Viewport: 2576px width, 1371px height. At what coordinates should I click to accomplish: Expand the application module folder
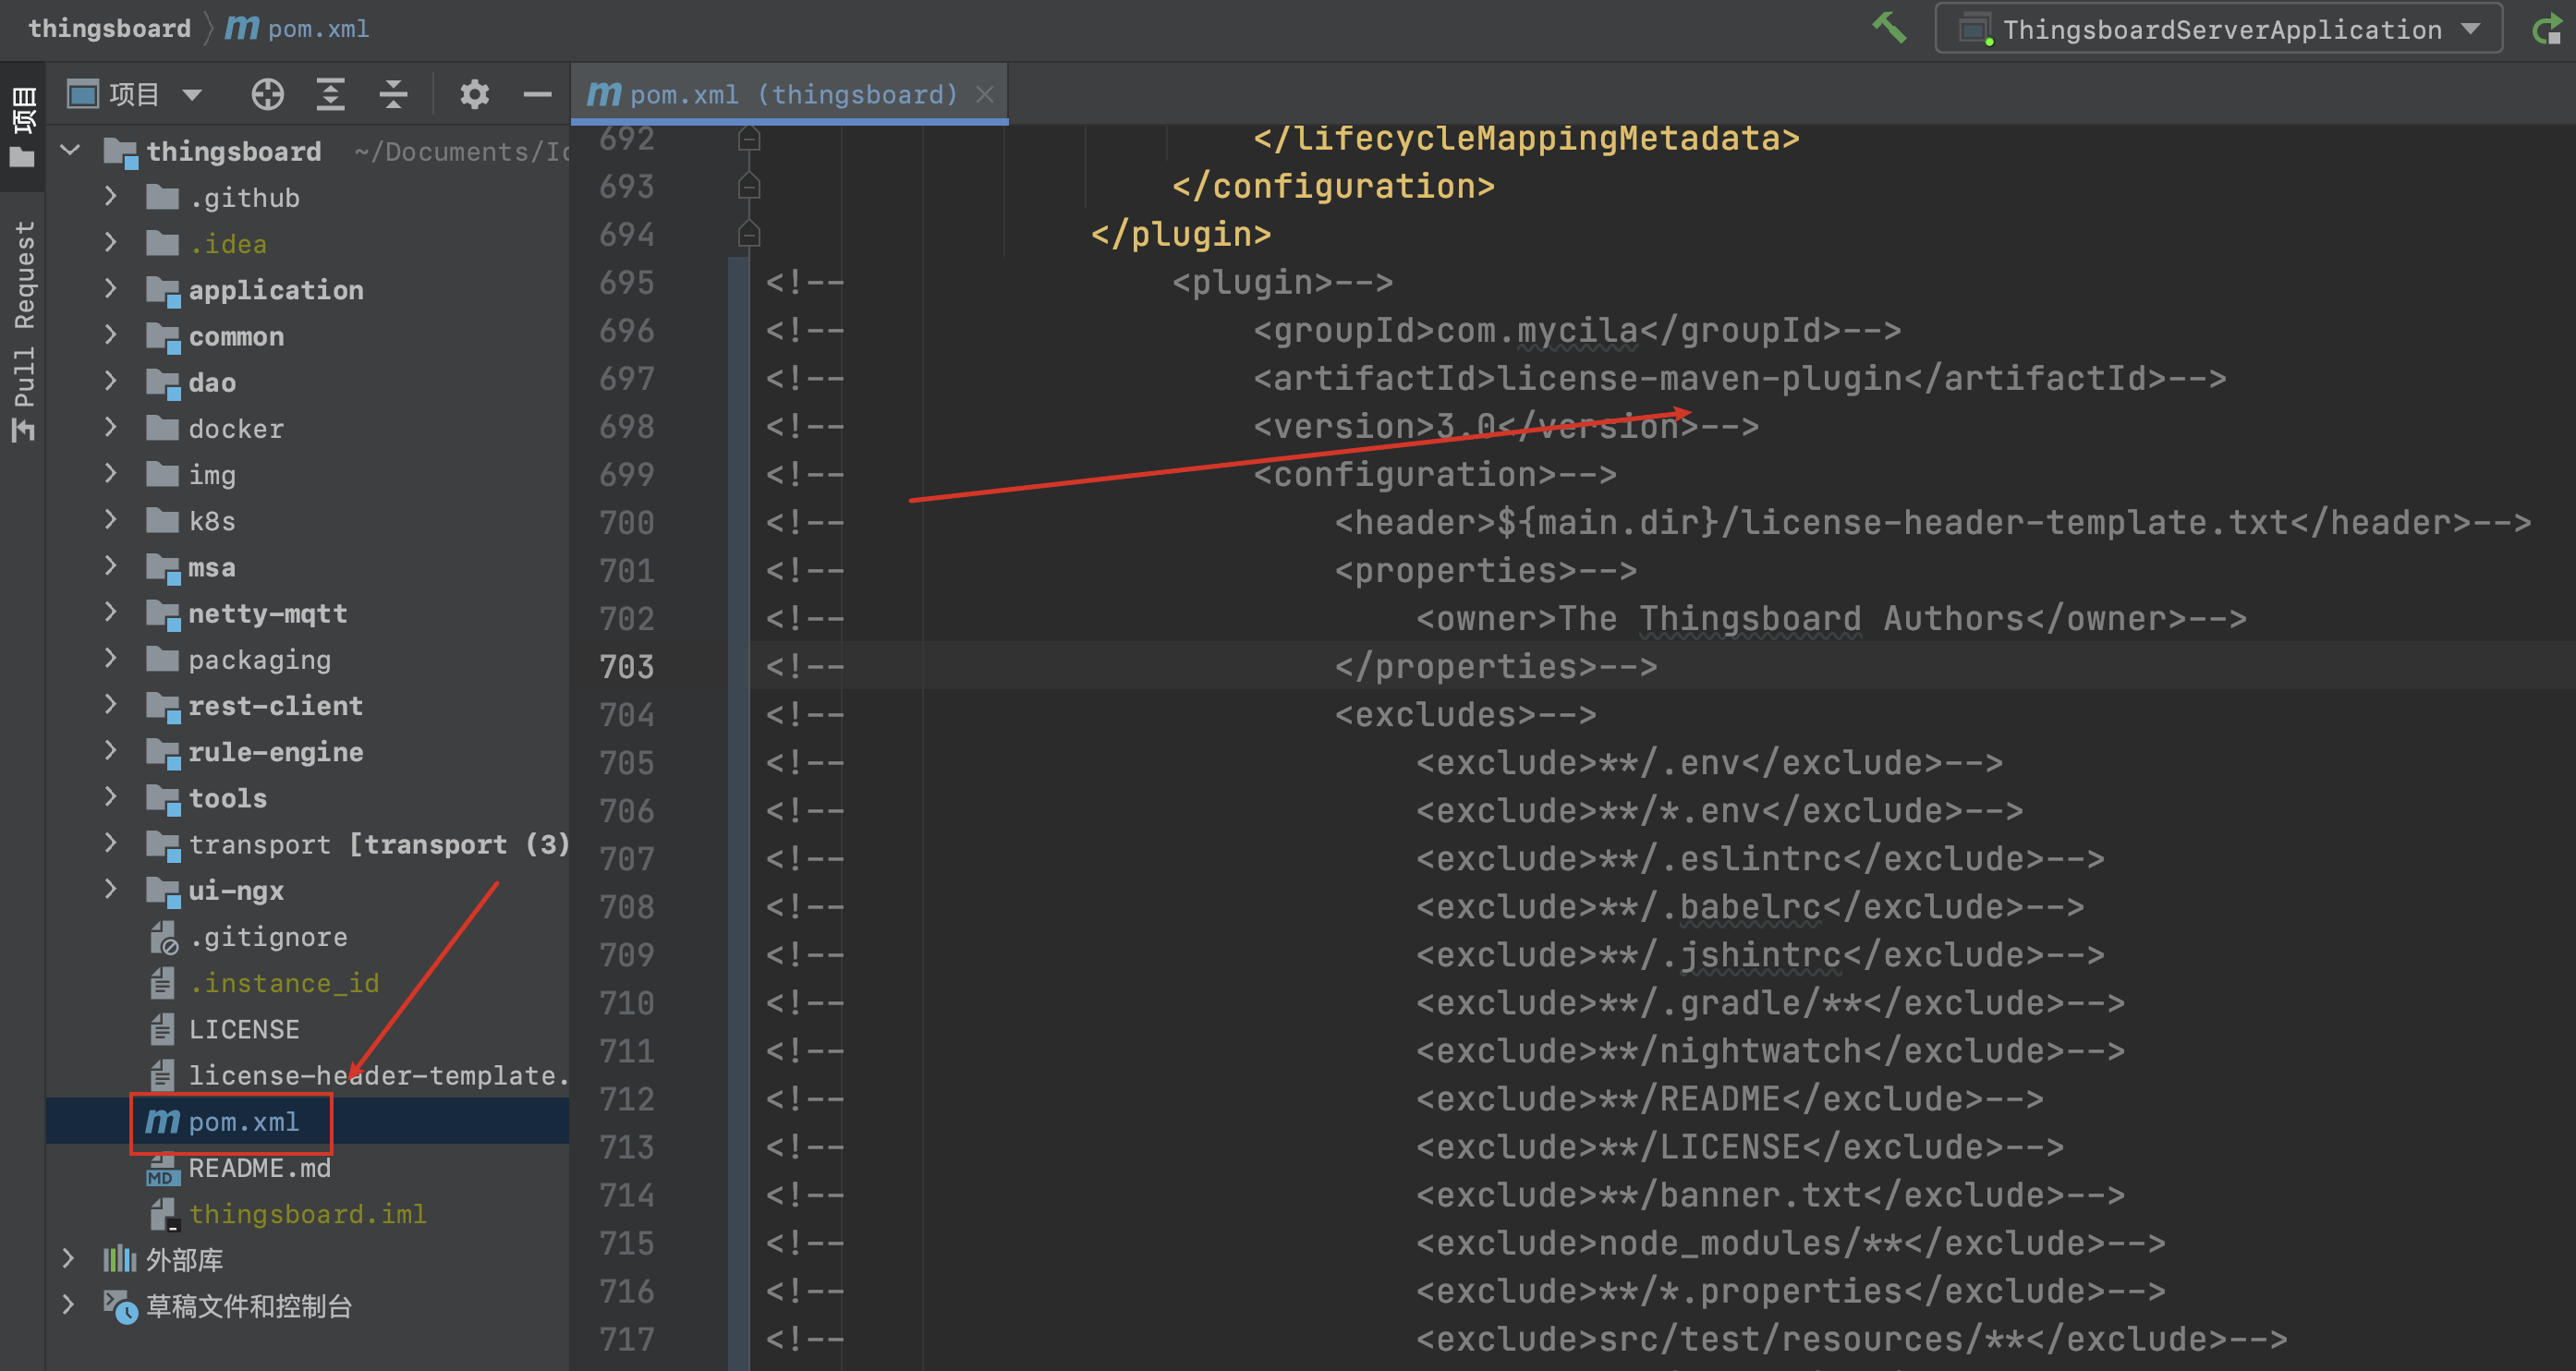(111, 290)
